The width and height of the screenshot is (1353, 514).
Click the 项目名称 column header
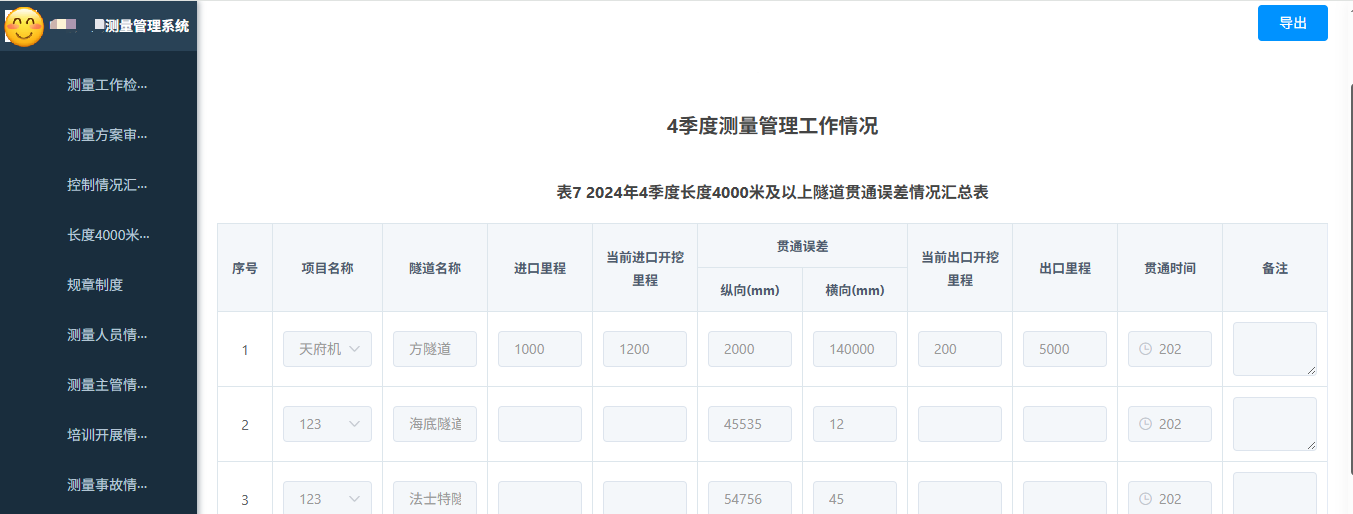point(327,268)
